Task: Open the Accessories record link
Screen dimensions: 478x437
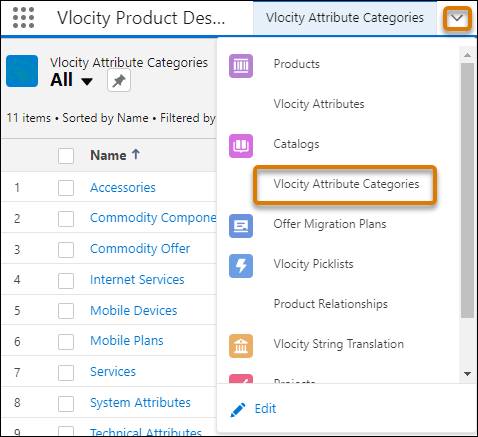Action: pyautogui.click(x=123, y=188)
